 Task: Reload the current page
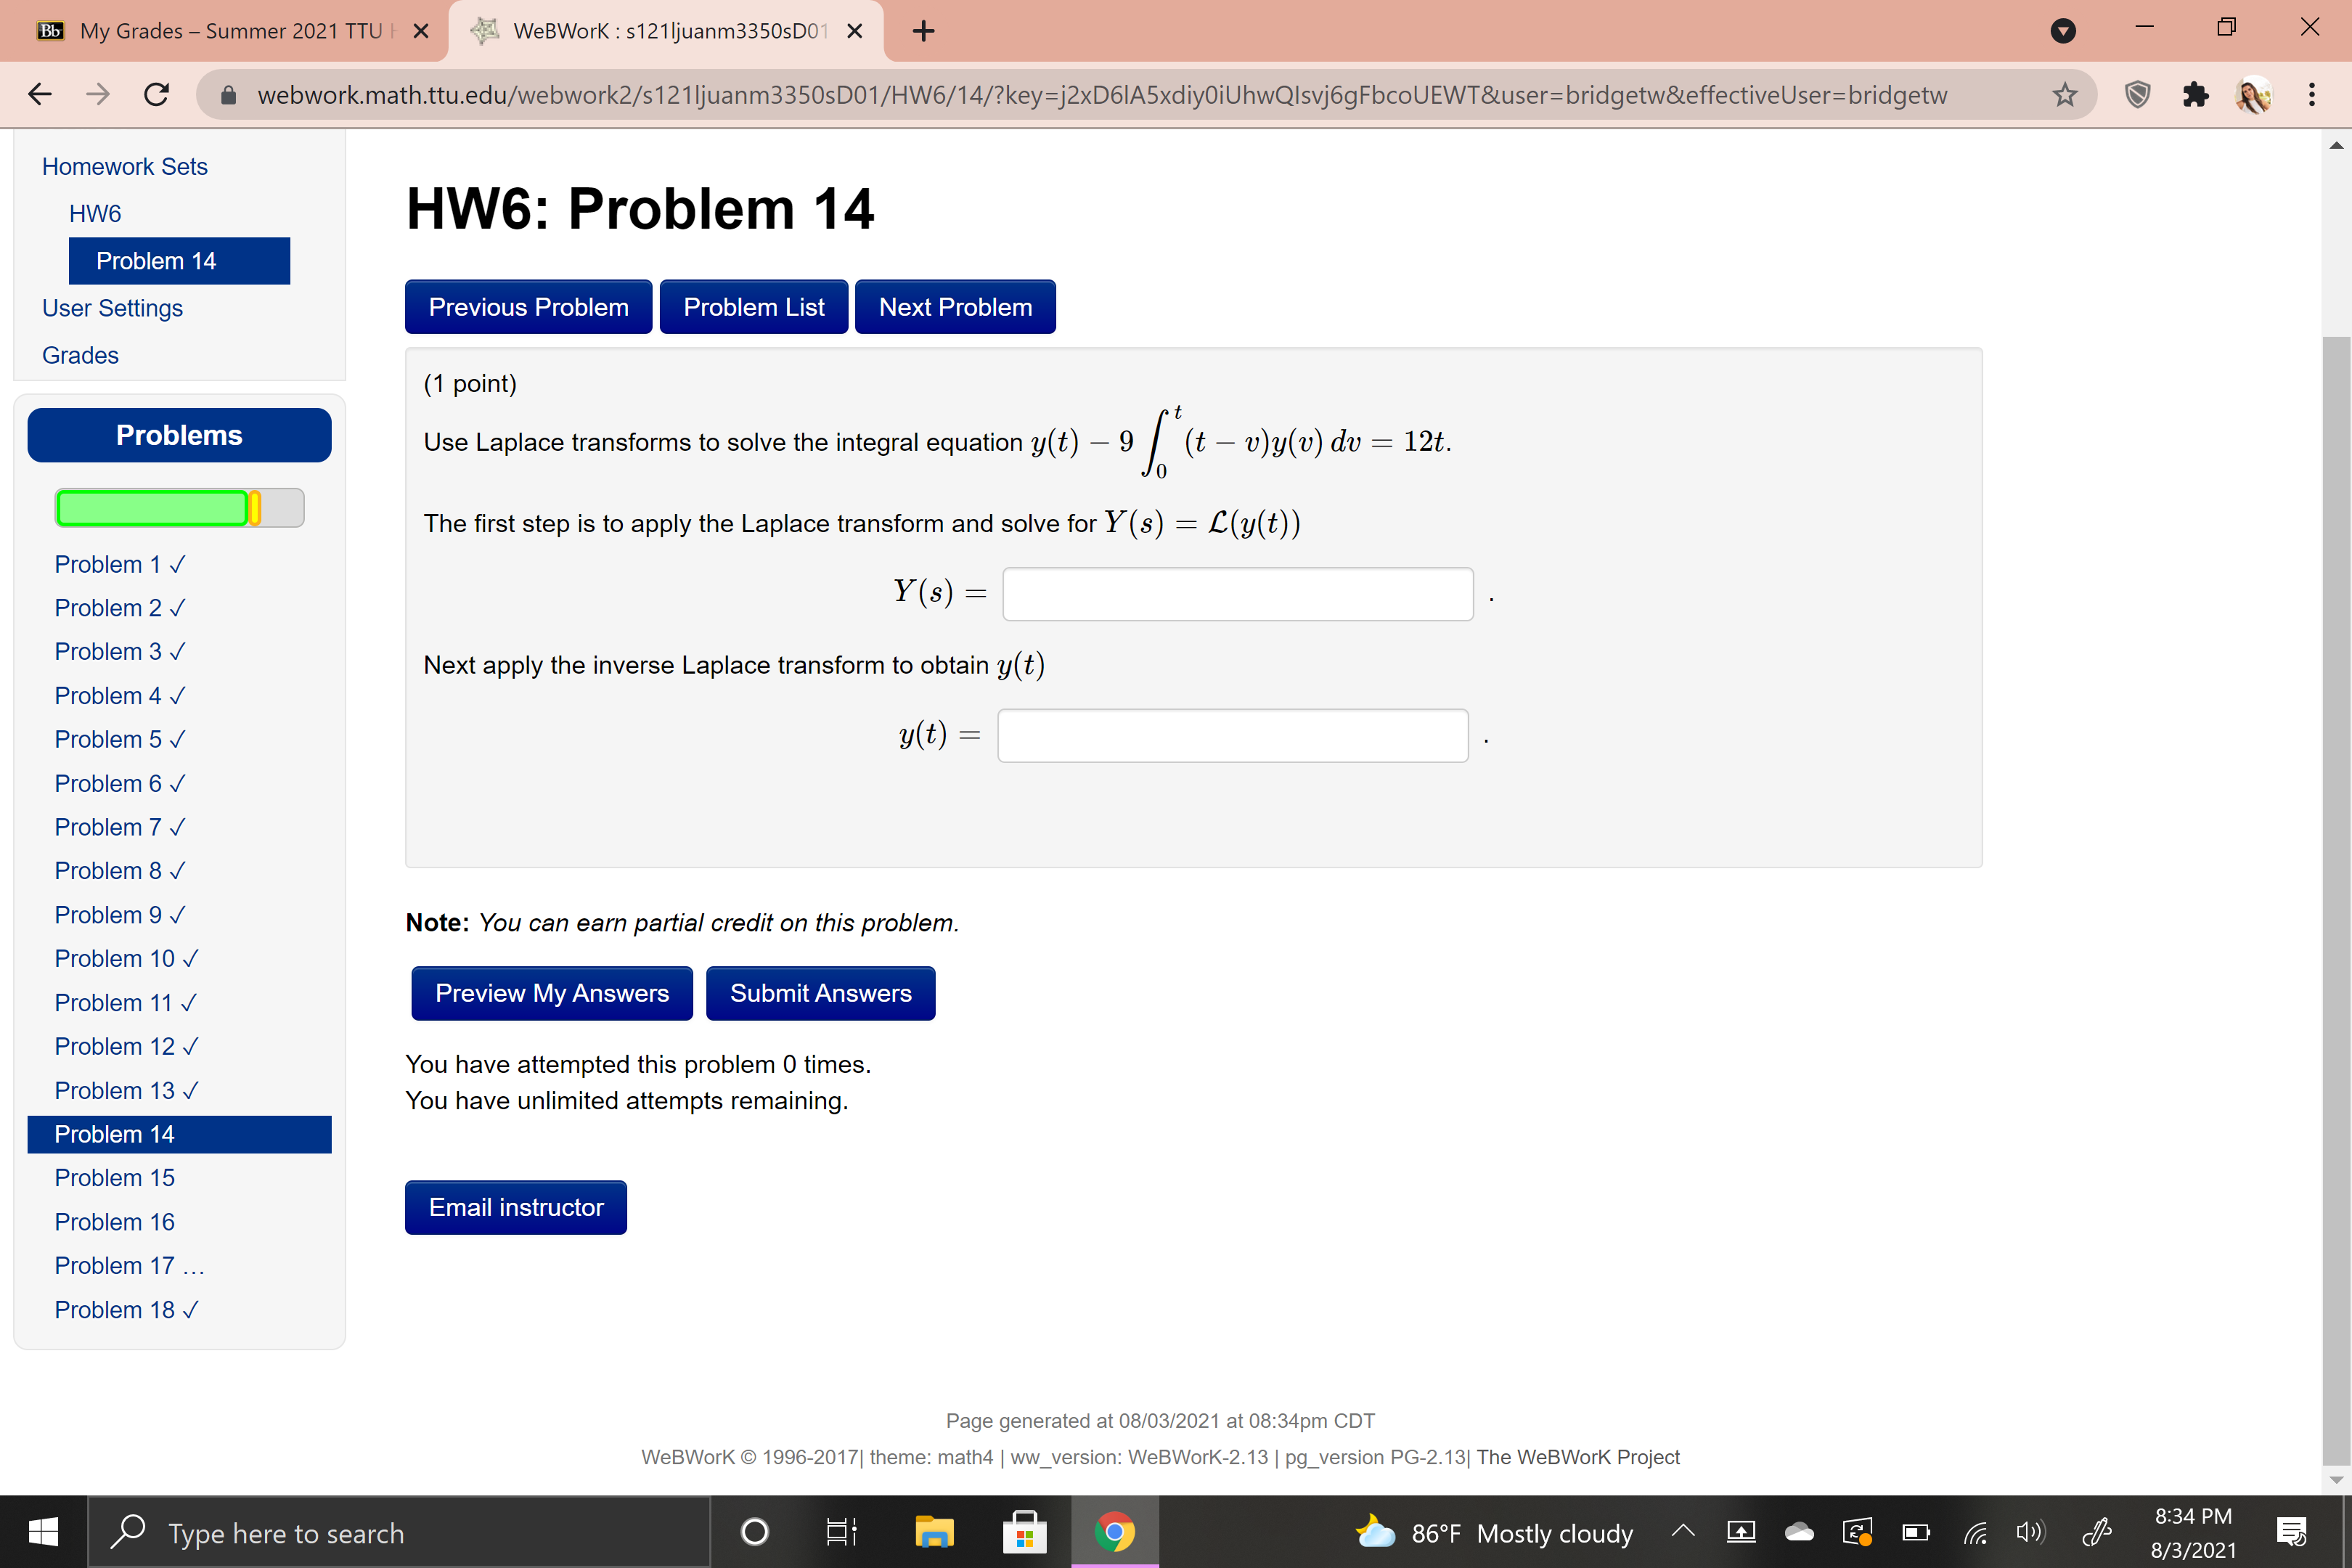tap(156, 94)
